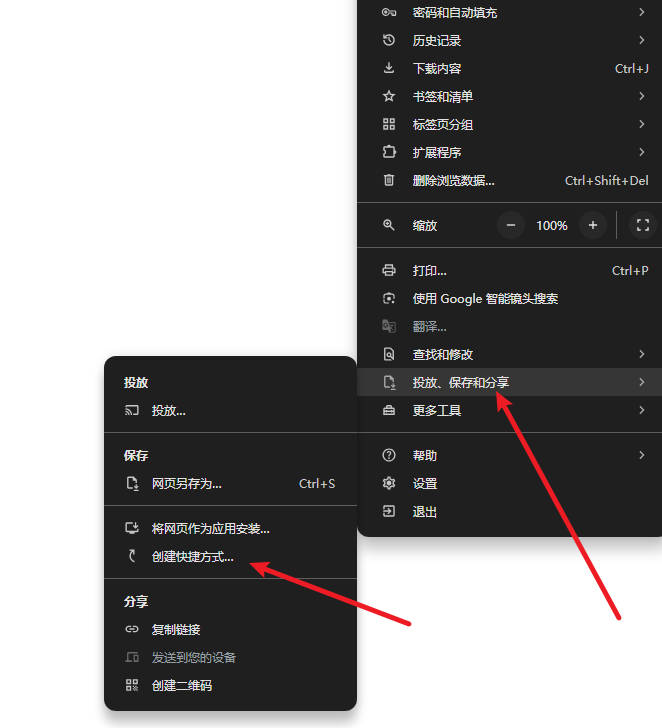Viewport: 662px width, 728px height.
Task: Click the translate icon beside 翻译
Action: point(389,326)
